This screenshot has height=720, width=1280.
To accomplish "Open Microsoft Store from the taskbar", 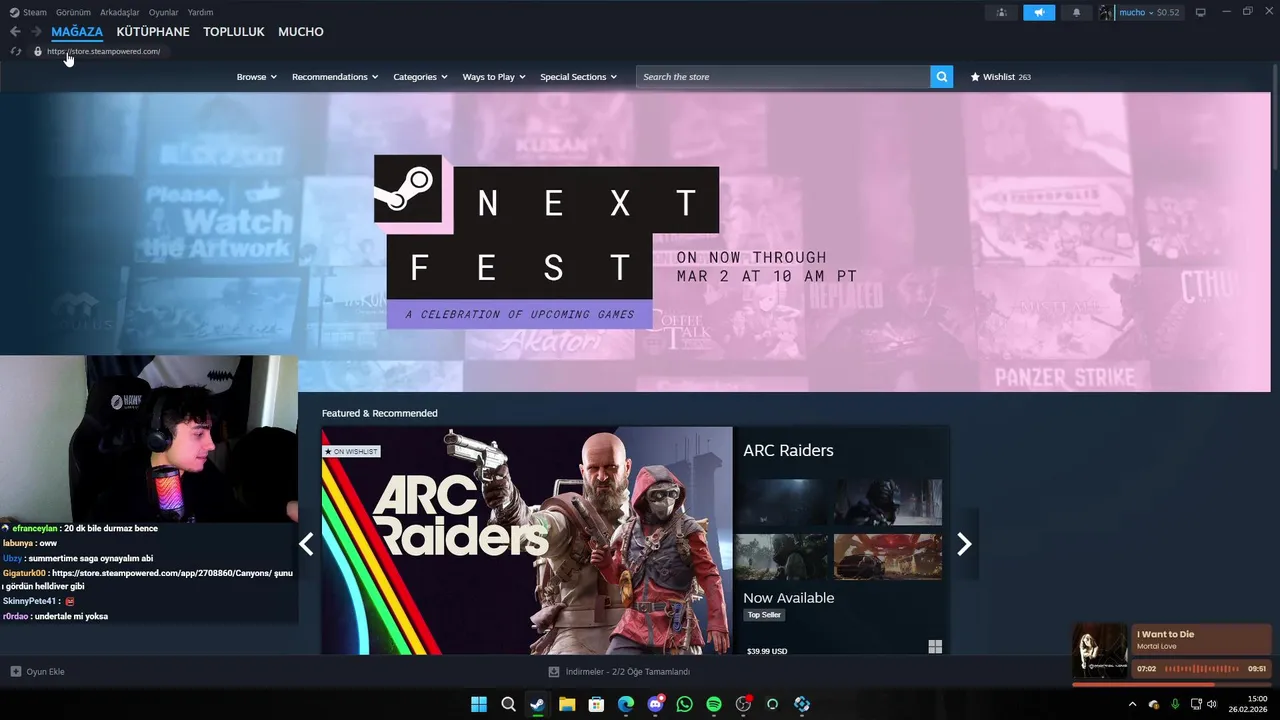I will 596,704.
